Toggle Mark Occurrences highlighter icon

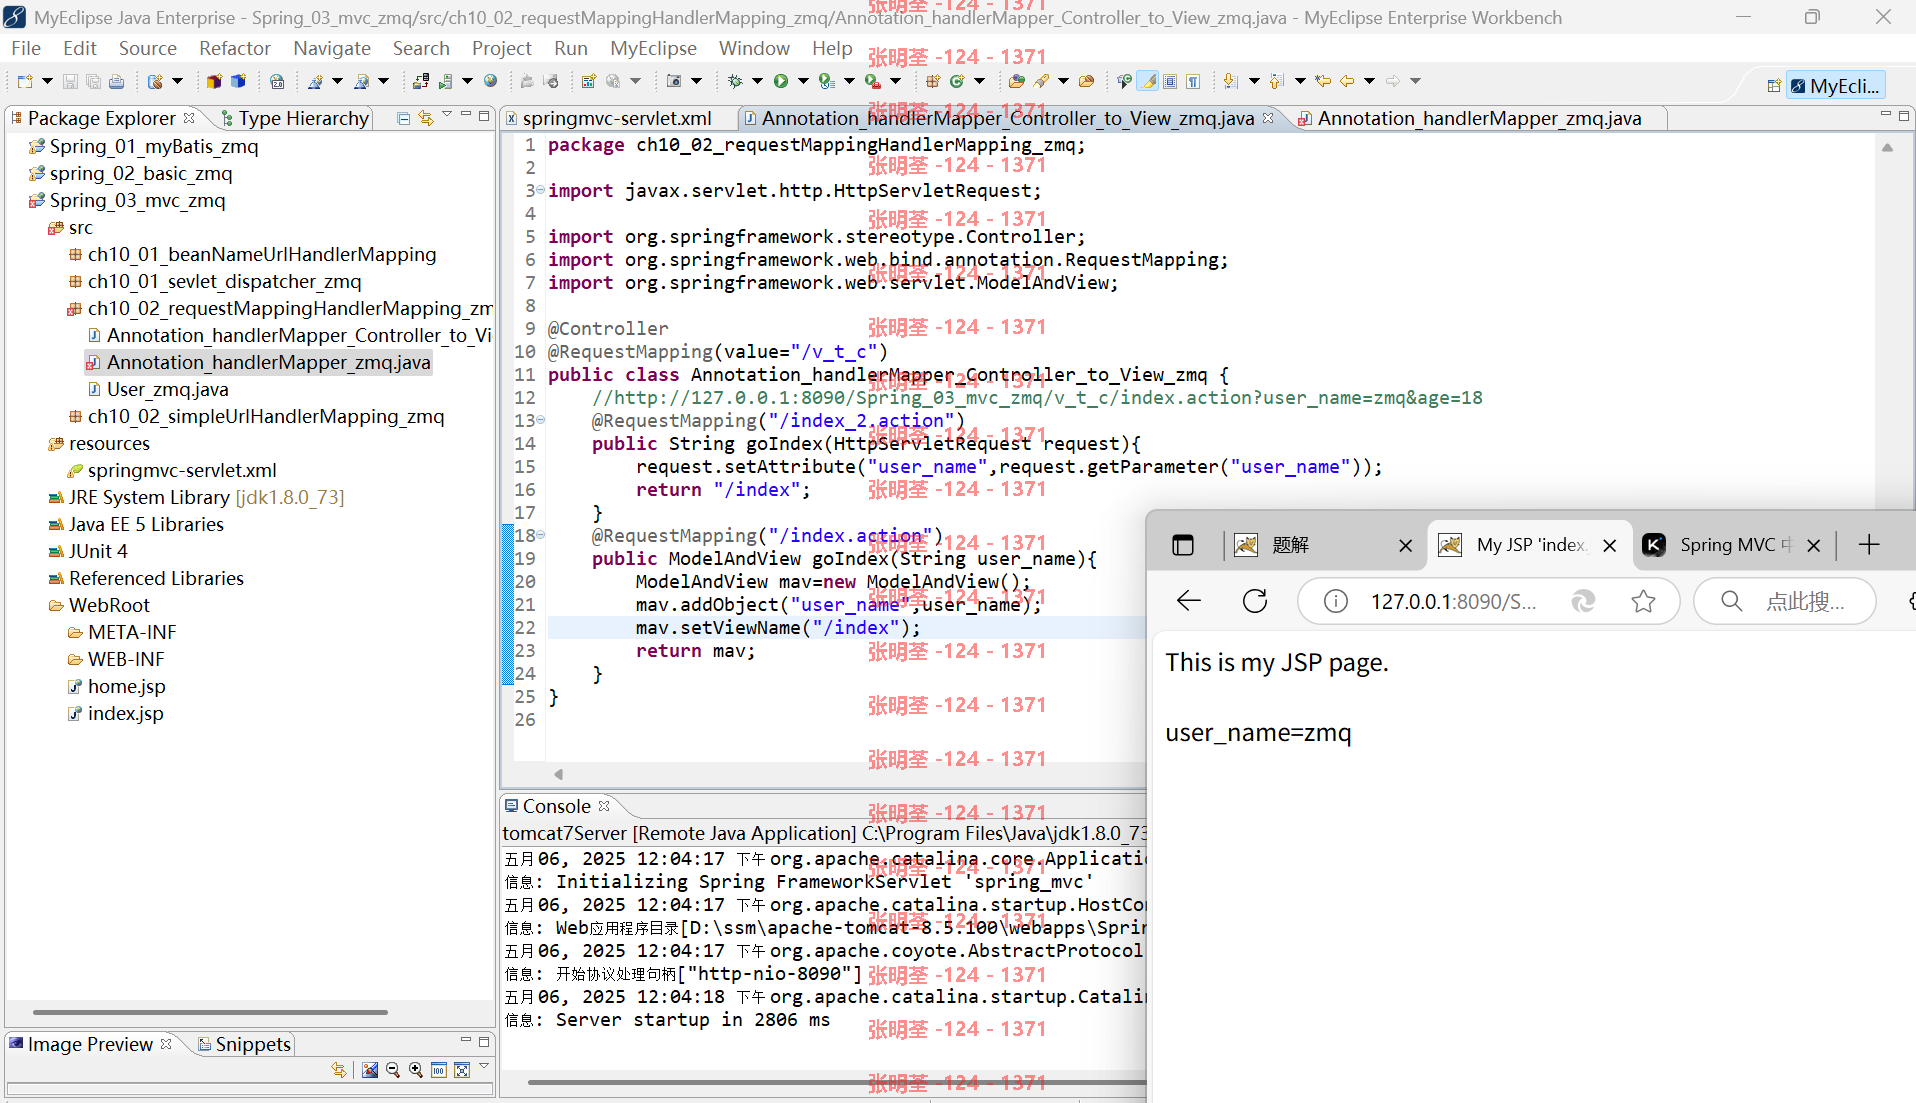tap(1148, 82)
